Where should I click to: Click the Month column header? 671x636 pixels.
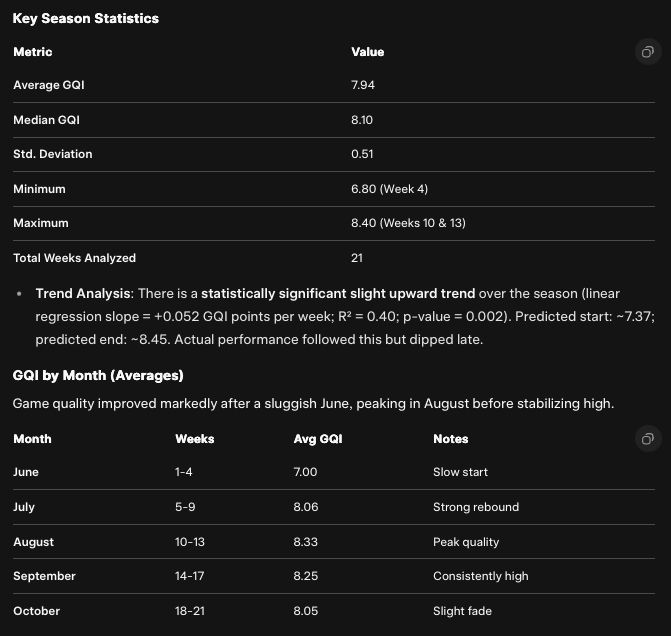point(32,439)
